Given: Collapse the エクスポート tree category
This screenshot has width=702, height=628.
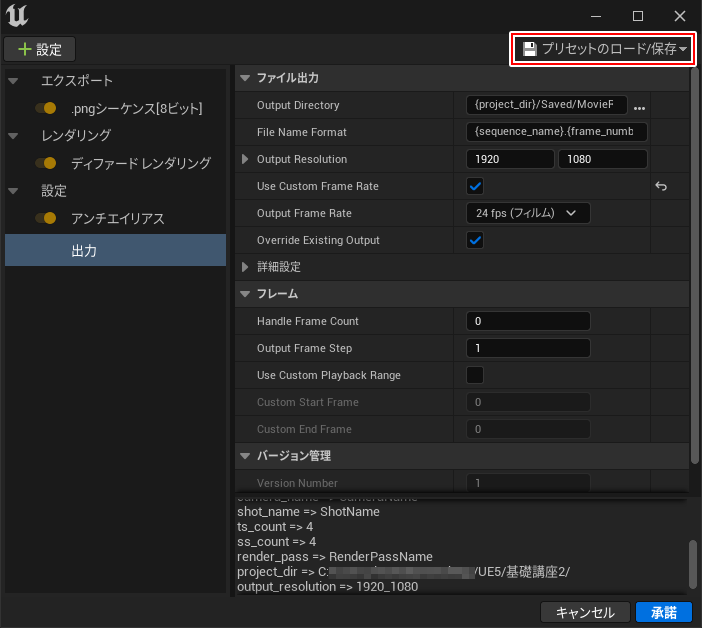Looking at the screenshot, I should click(x=13, y=81).
